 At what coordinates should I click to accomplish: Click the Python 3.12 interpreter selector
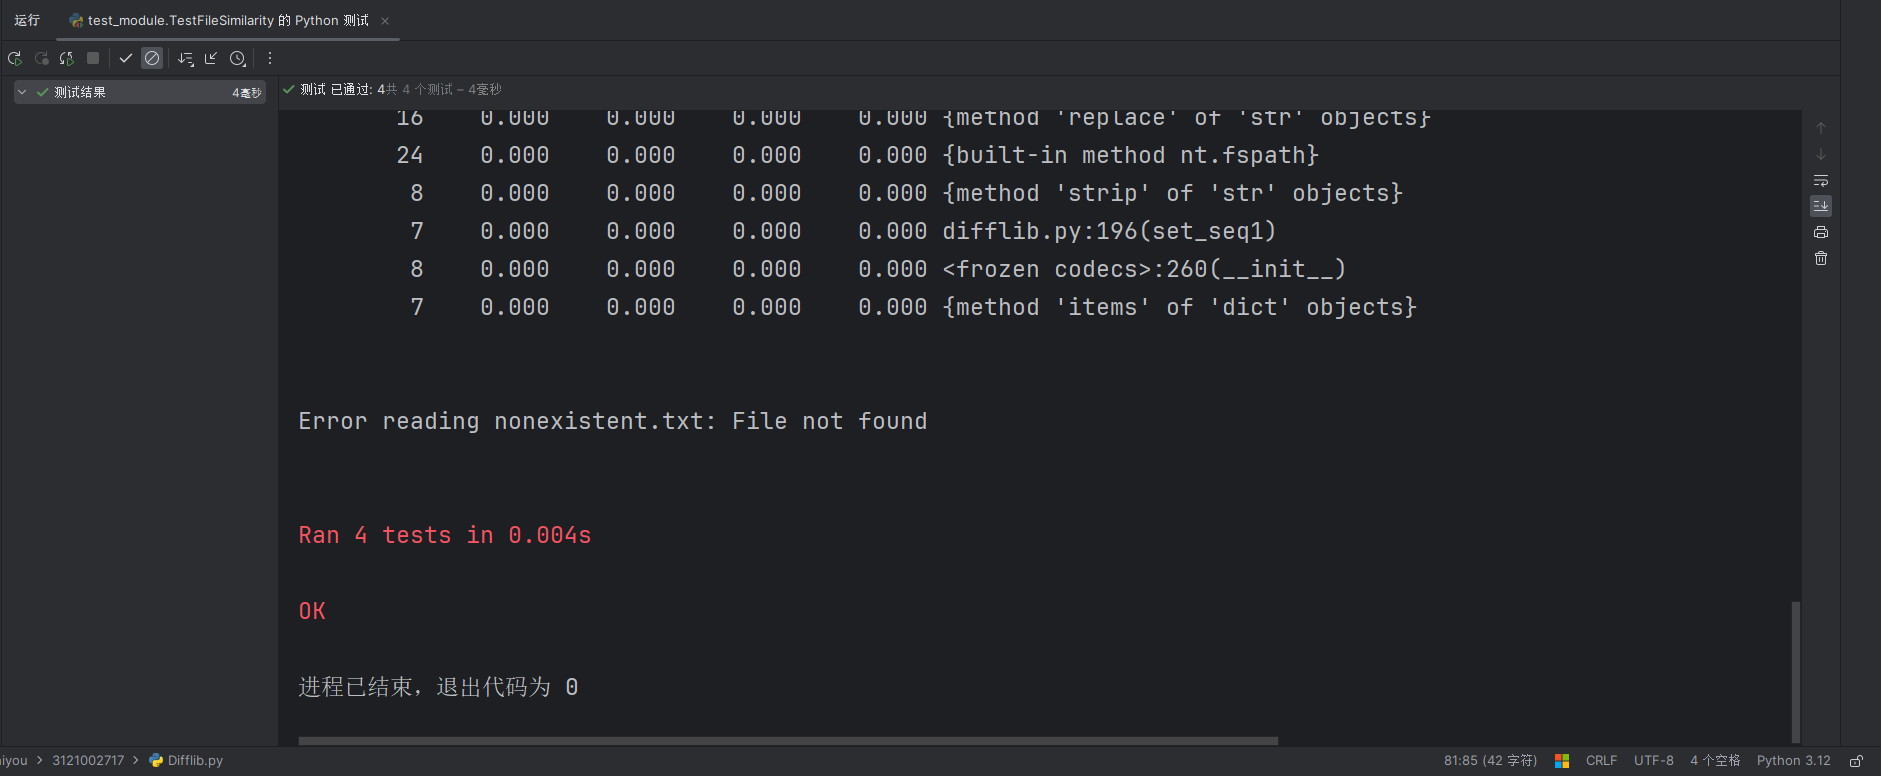click(x=1793, y=761)
